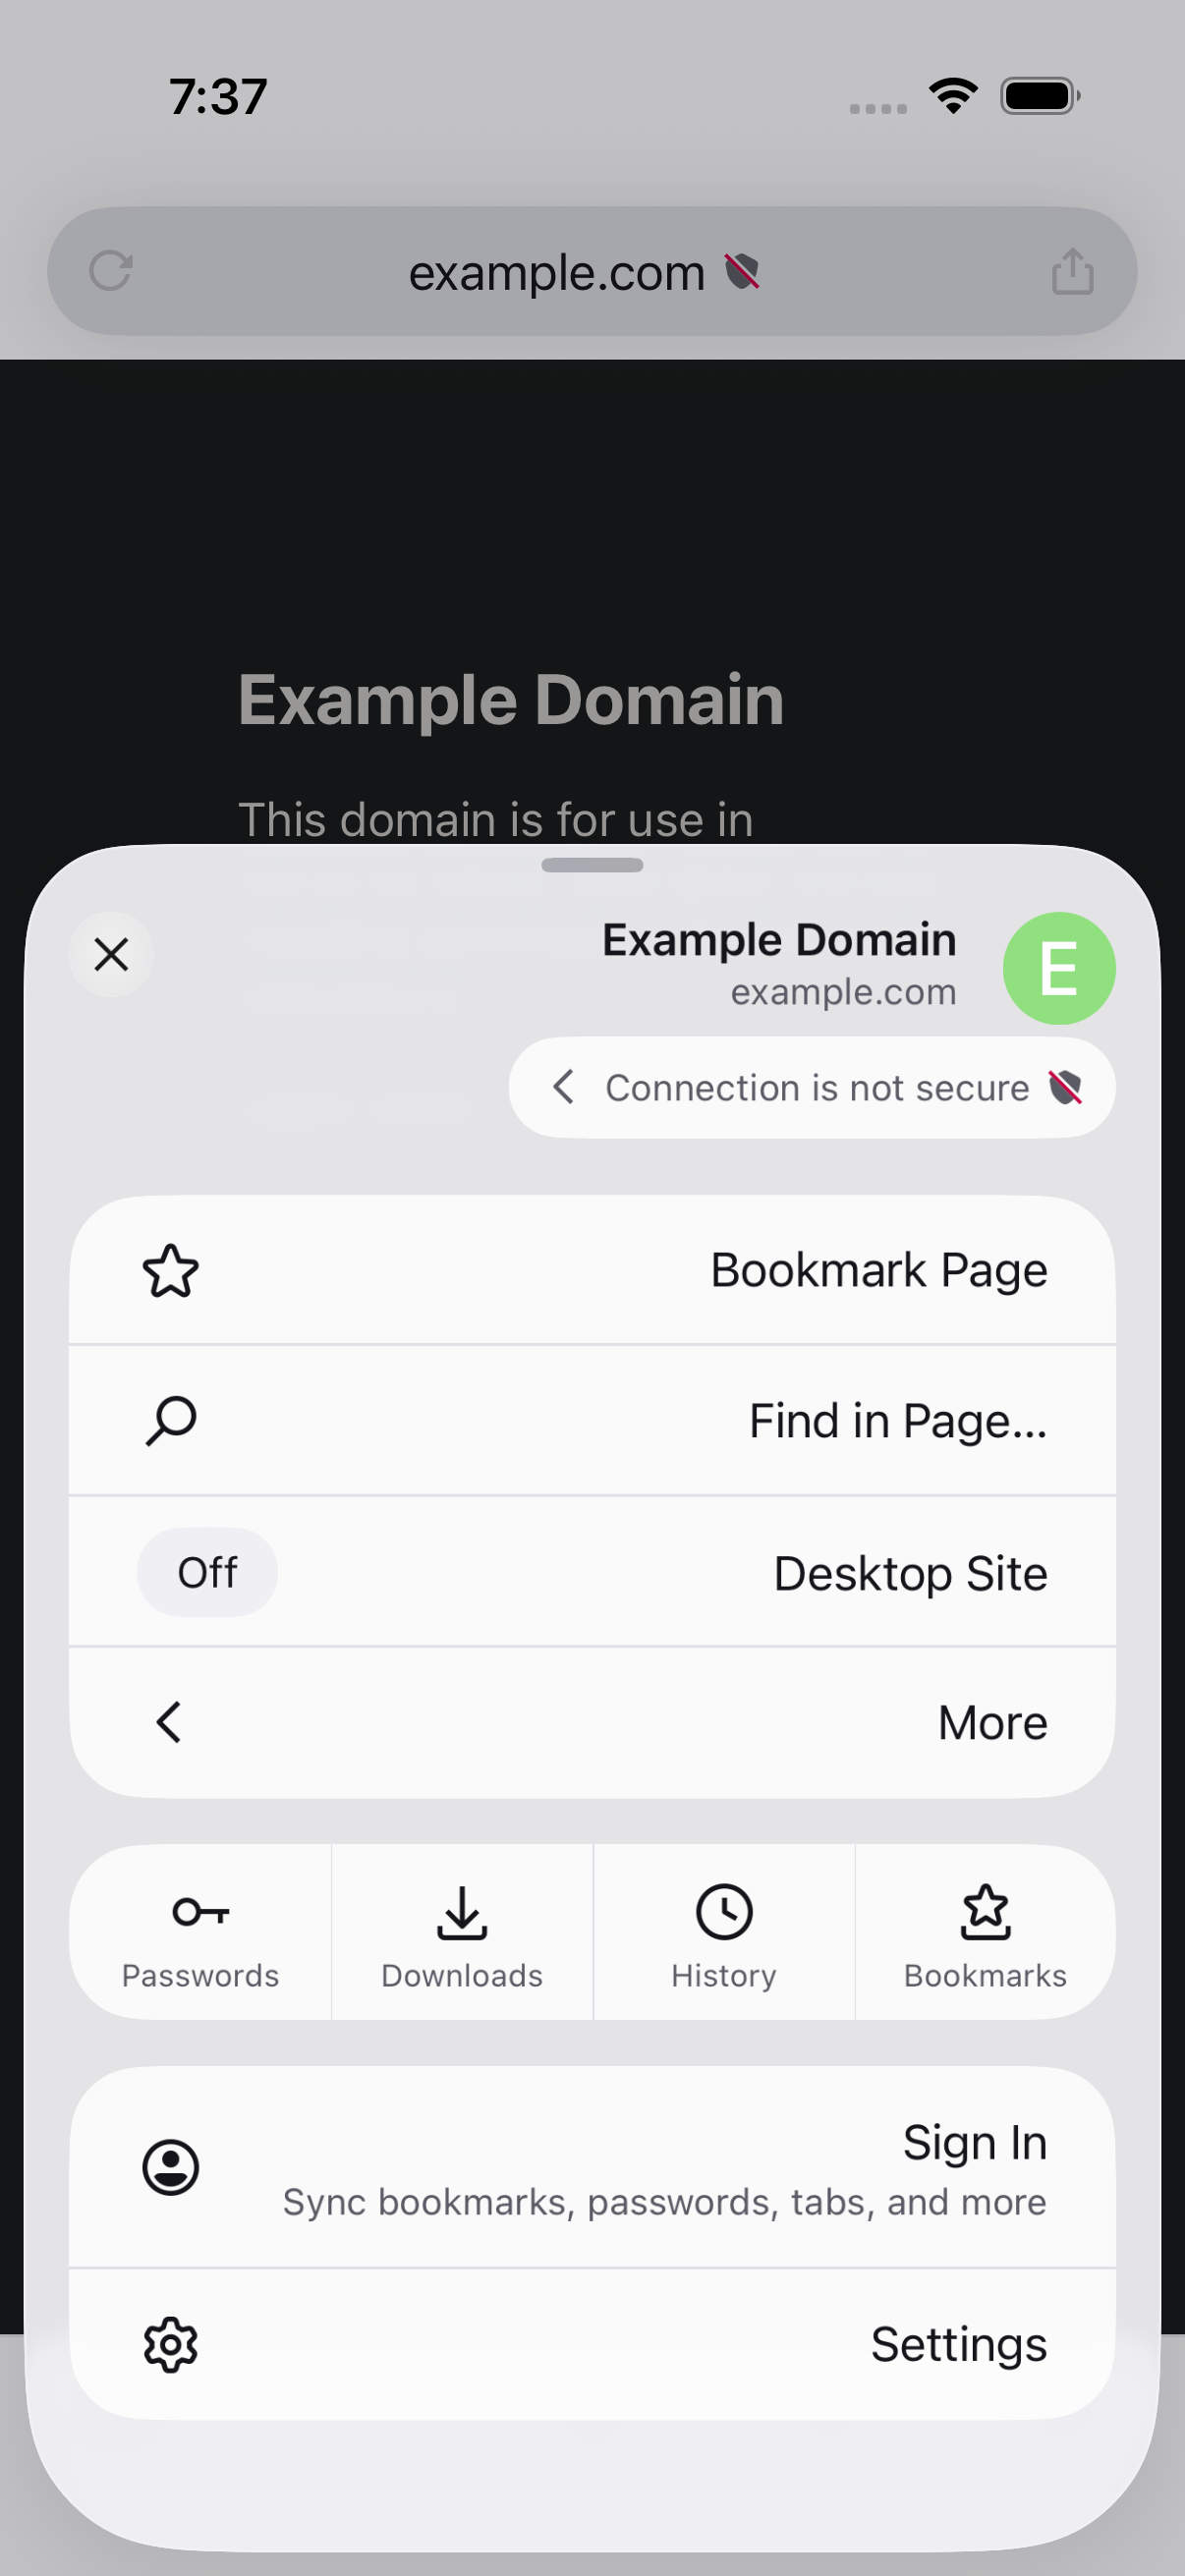Tap the green E site avatar

[1059, 968]
